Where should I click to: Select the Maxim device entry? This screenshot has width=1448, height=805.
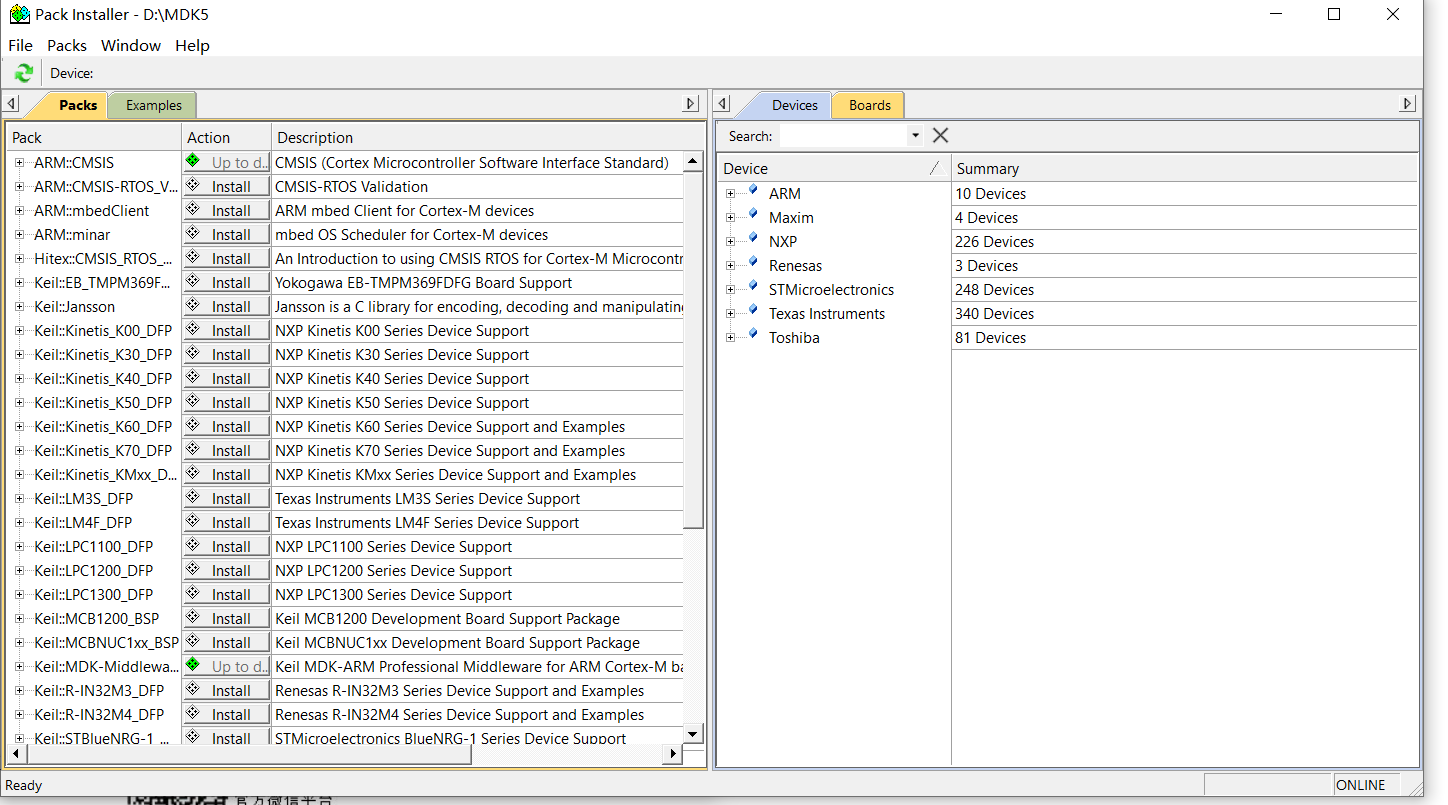click(791, 217)
